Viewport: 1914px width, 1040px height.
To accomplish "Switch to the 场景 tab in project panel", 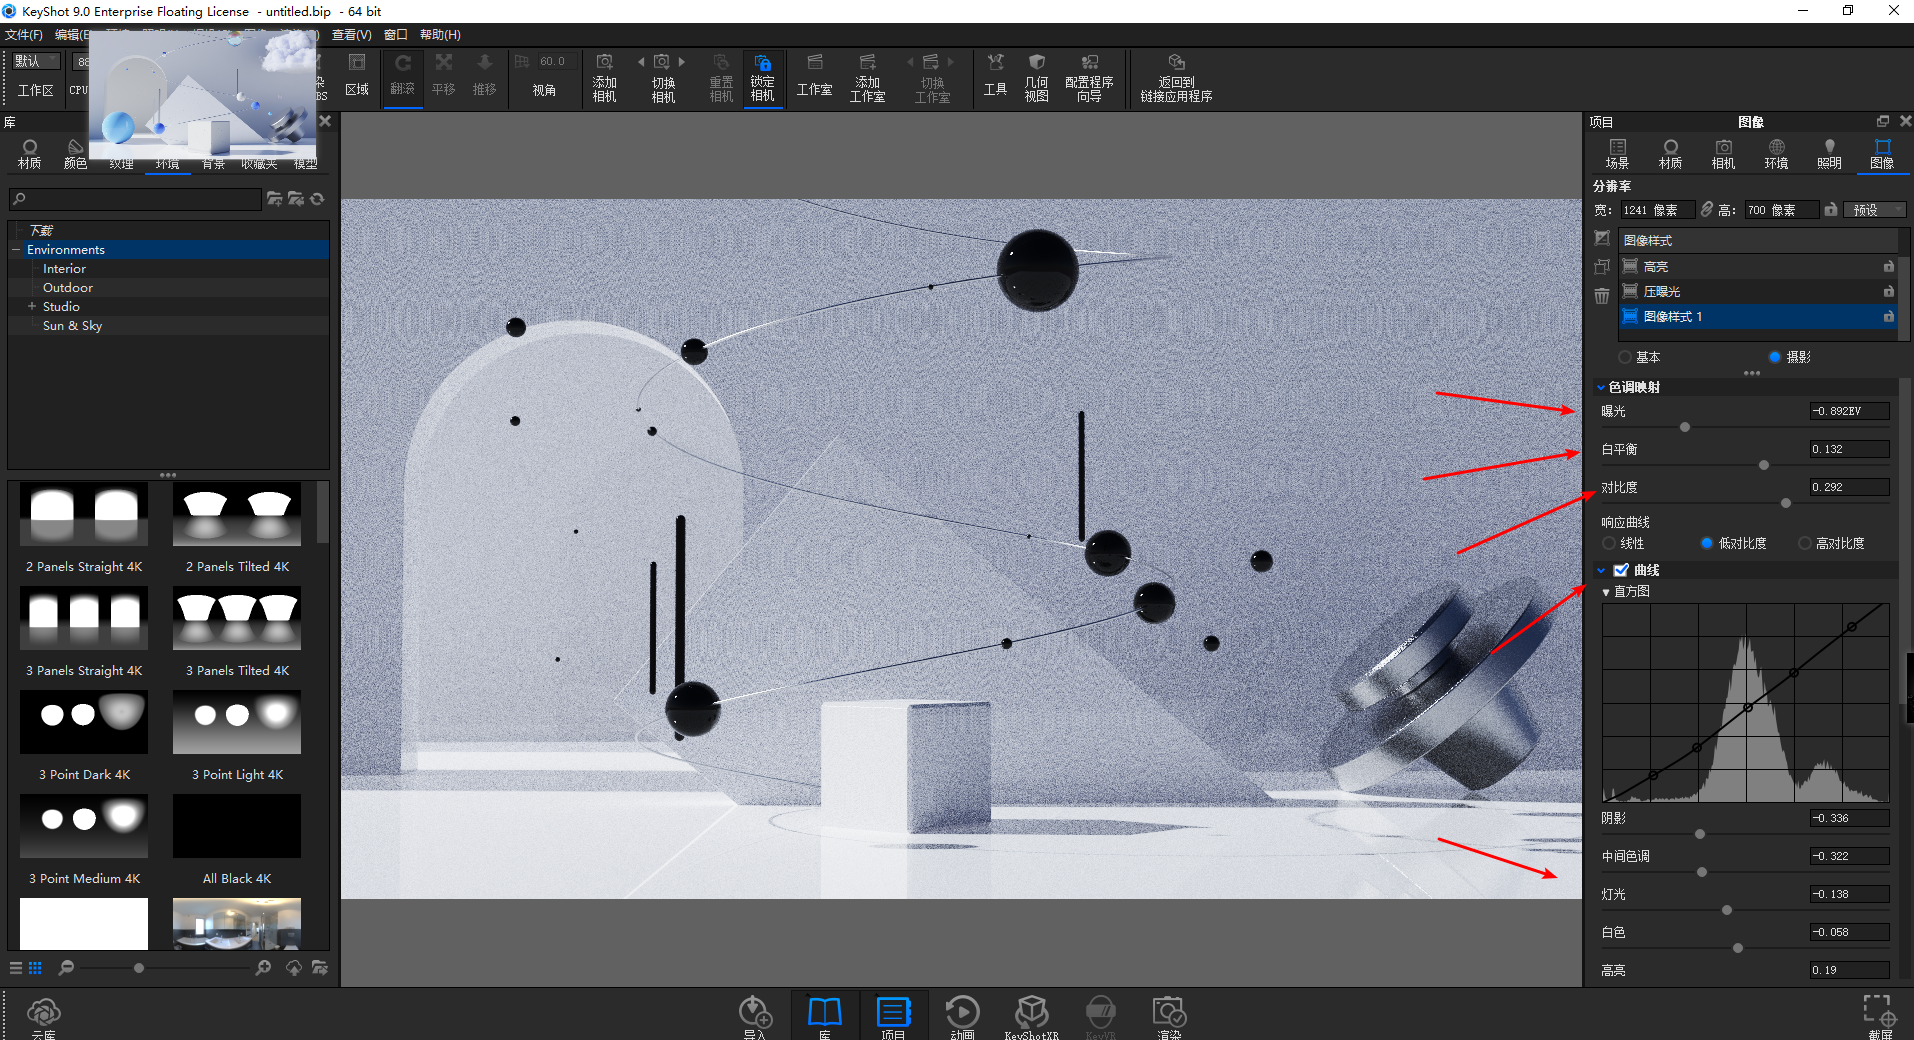I will [1617, 154].
